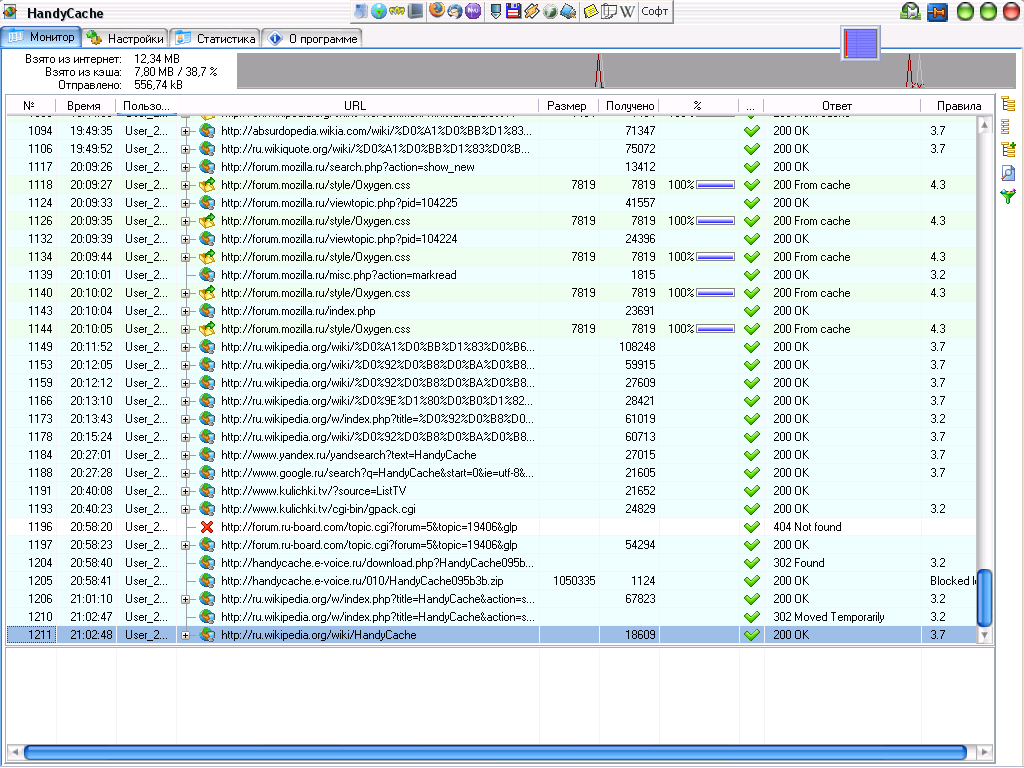1024x768 pixels.
Task: Click the horizontal scrollbar thumb at the bottom
Action: click(495, 752)
